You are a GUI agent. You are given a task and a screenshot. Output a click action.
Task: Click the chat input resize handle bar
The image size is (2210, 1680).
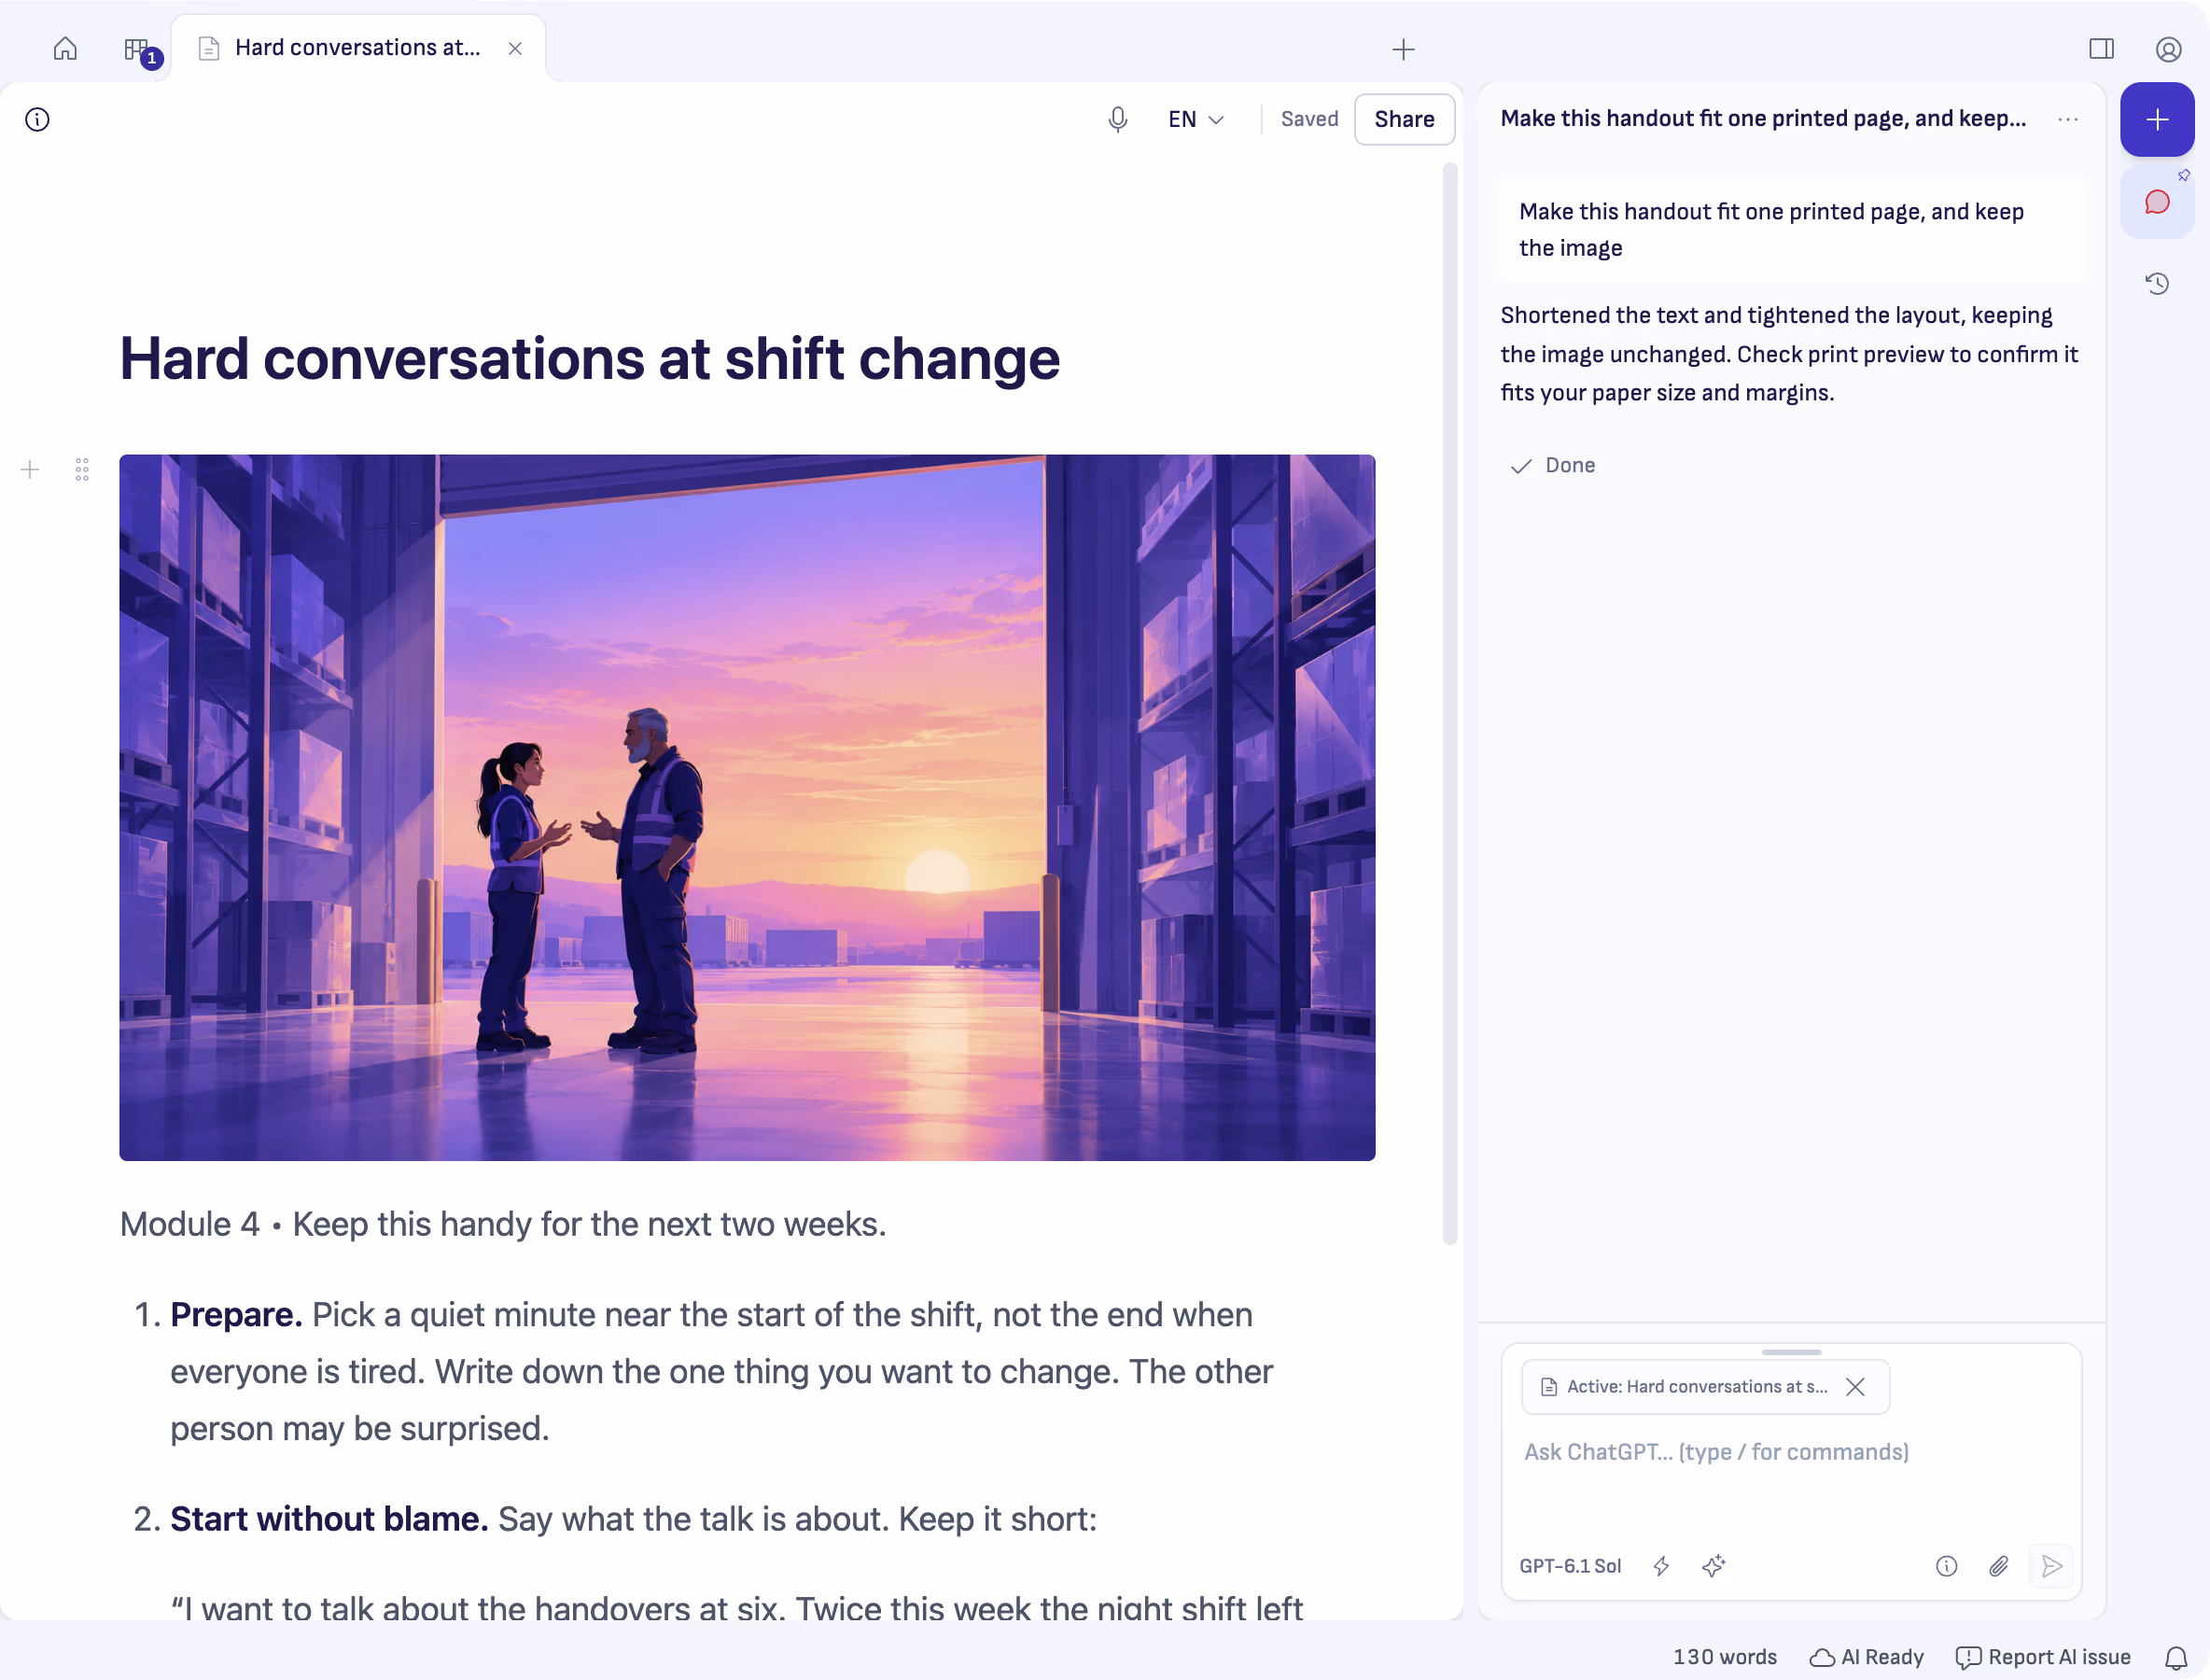click(1790, 1351)
